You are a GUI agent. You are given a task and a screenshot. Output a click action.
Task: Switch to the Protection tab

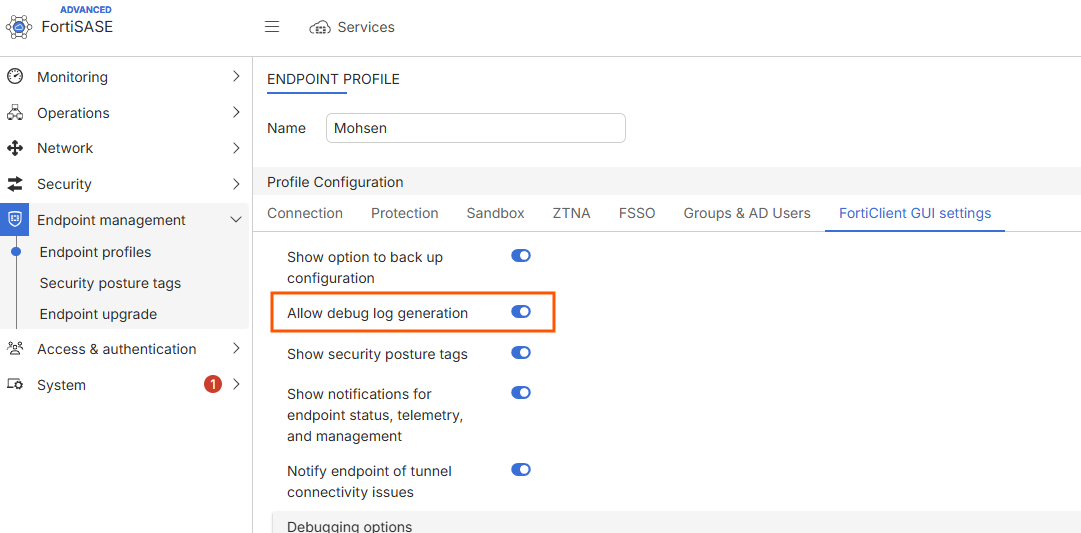coord(405,214)
